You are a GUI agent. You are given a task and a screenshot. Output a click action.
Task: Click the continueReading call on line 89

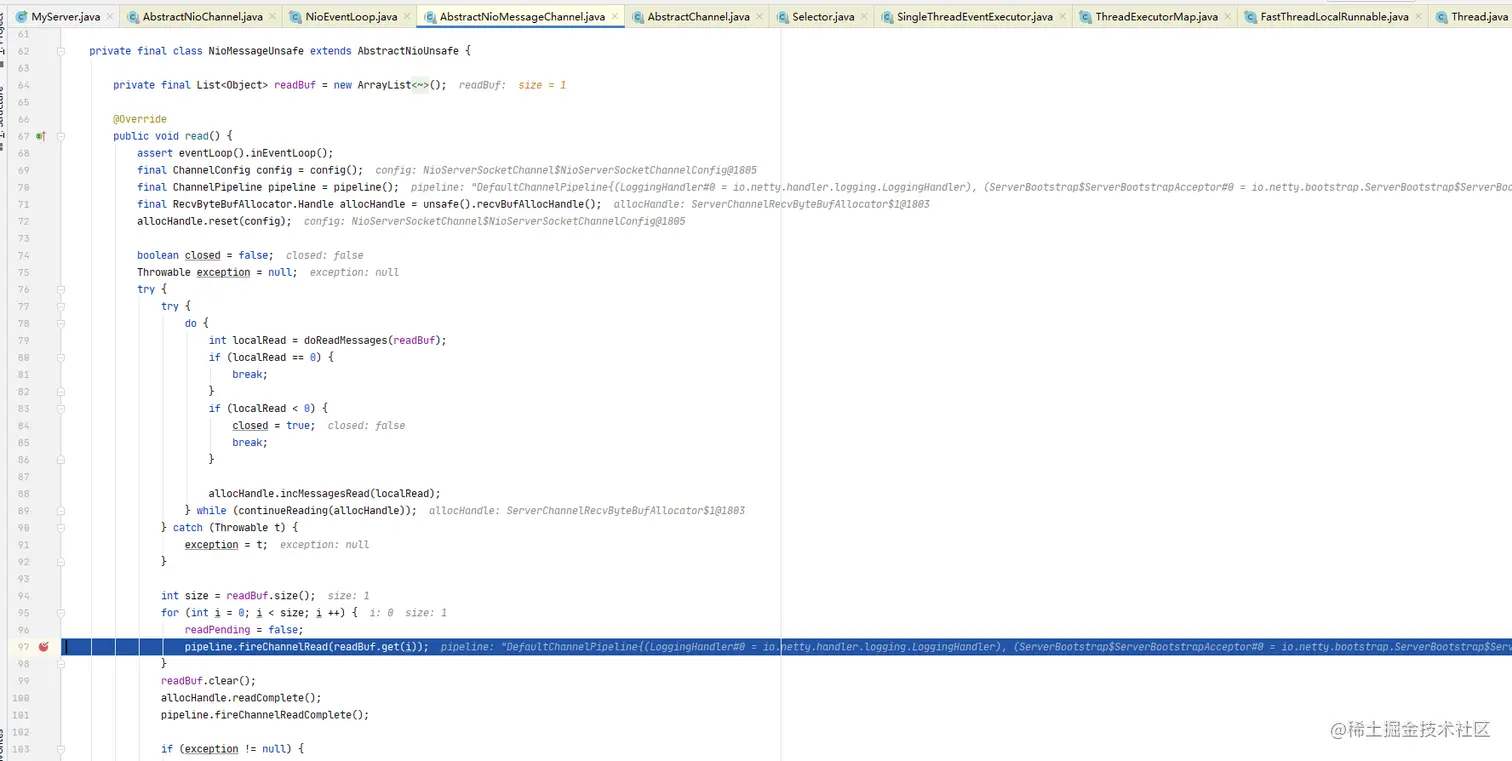coord(281,510)
